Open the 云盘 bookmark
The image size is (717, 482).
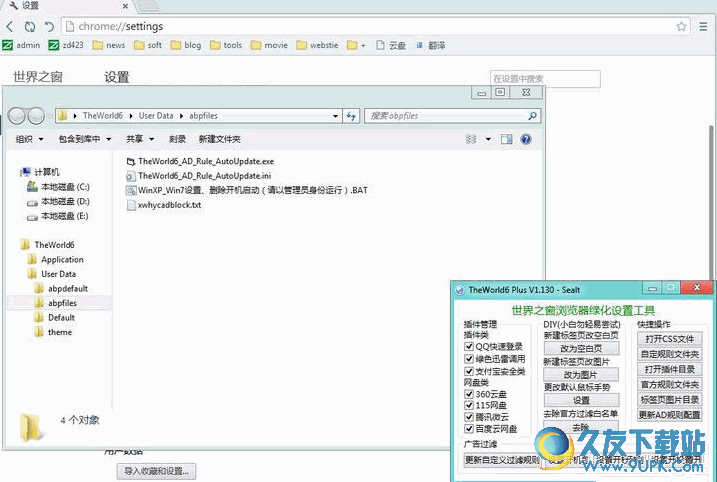[391, 45]
